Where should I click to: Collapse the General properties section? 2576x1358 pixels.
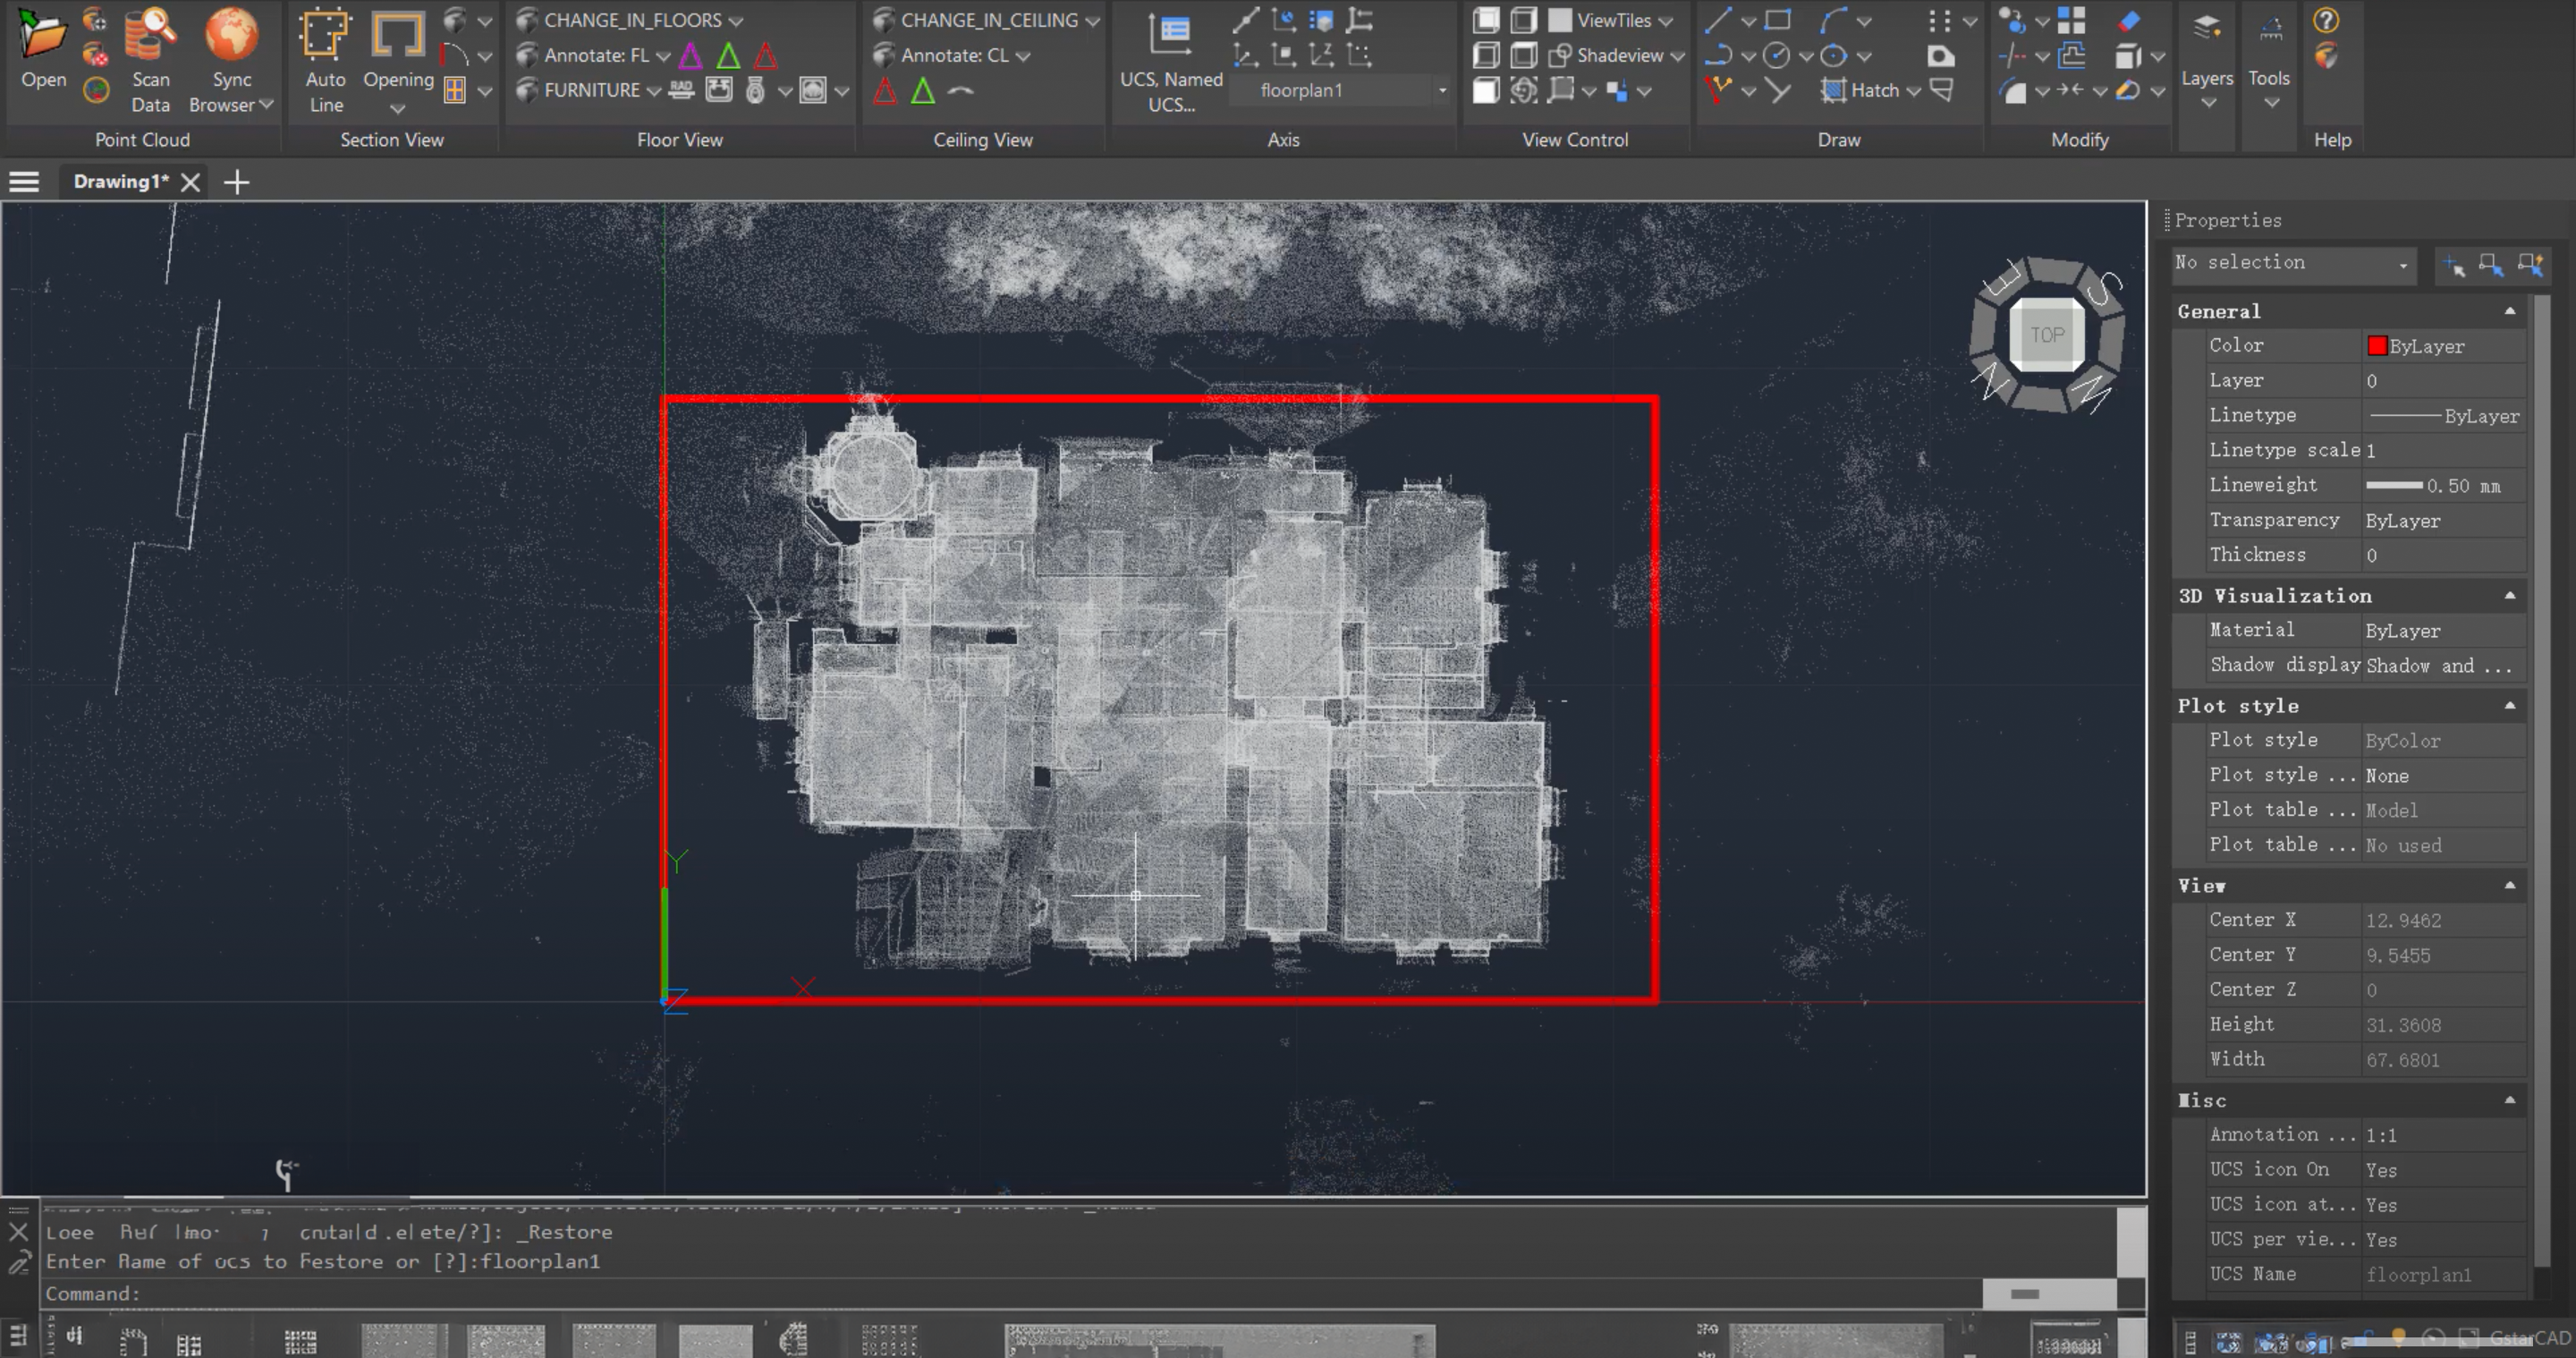(x=2509, y=311)
